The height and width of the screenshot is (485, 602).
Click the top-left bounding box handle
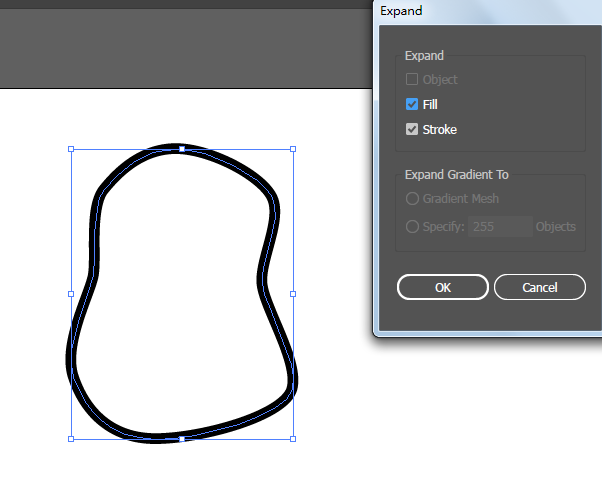click(71, 149)
